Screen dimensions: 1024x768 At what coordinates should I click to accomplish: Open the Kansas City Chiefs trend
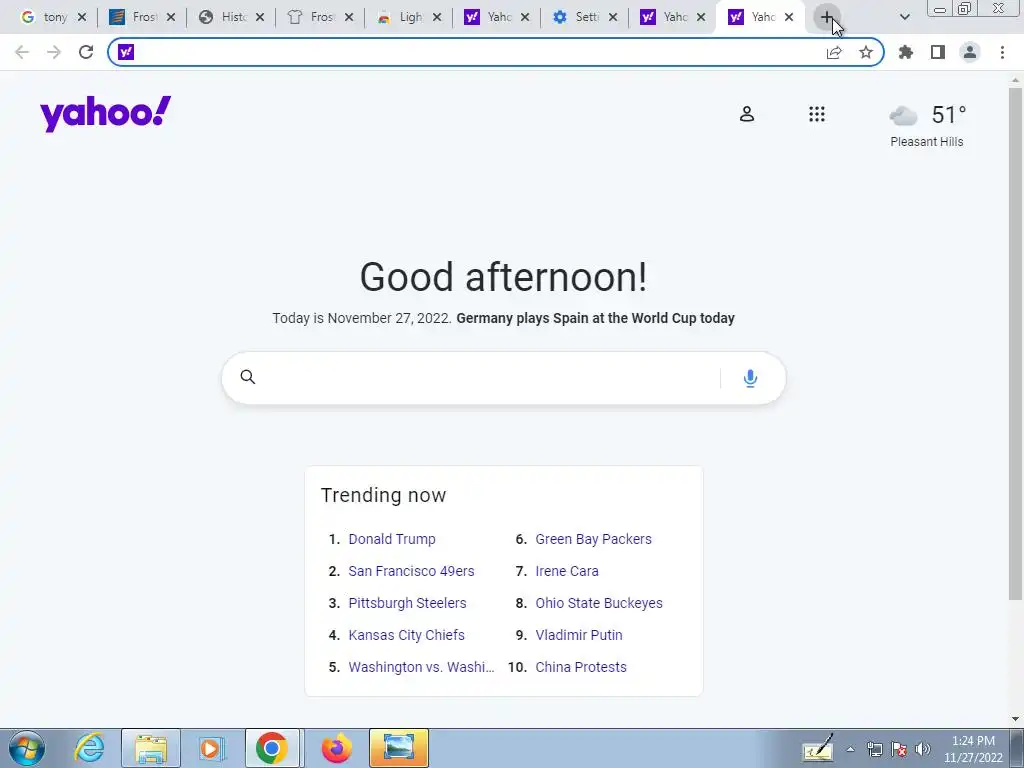pos(406,635)
